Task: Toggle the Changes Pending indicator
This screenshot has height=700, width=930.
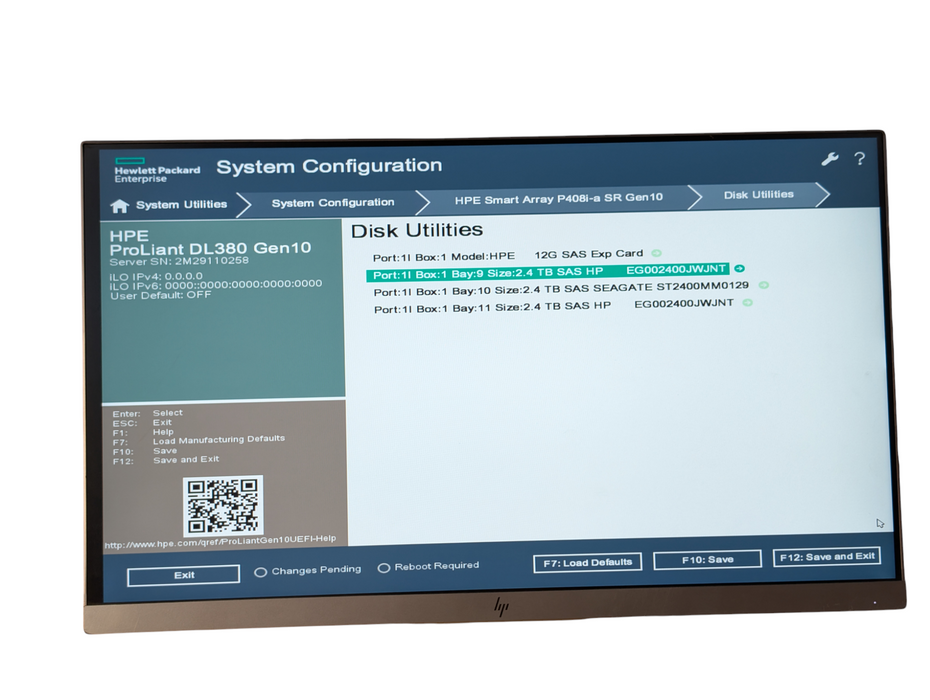Action: [260, 572]
